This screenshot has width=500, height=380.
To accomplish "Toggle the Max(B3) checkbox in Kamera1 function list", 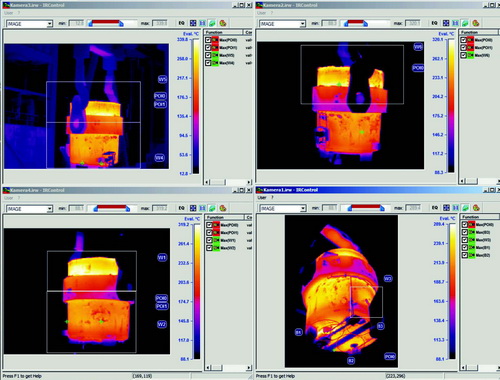I will (465, 232).
